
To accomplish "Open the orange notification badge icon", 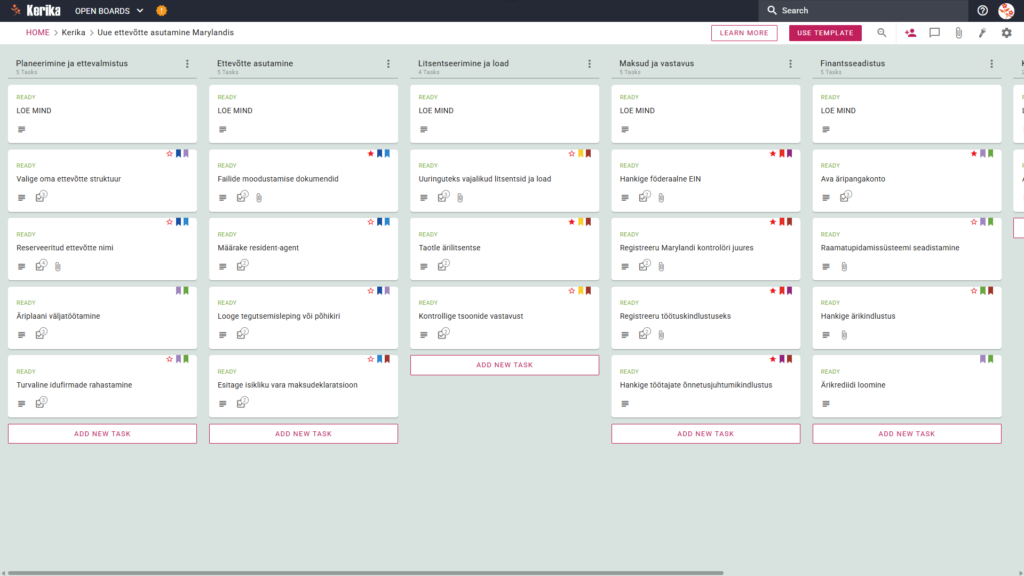I will coord(161,10).
